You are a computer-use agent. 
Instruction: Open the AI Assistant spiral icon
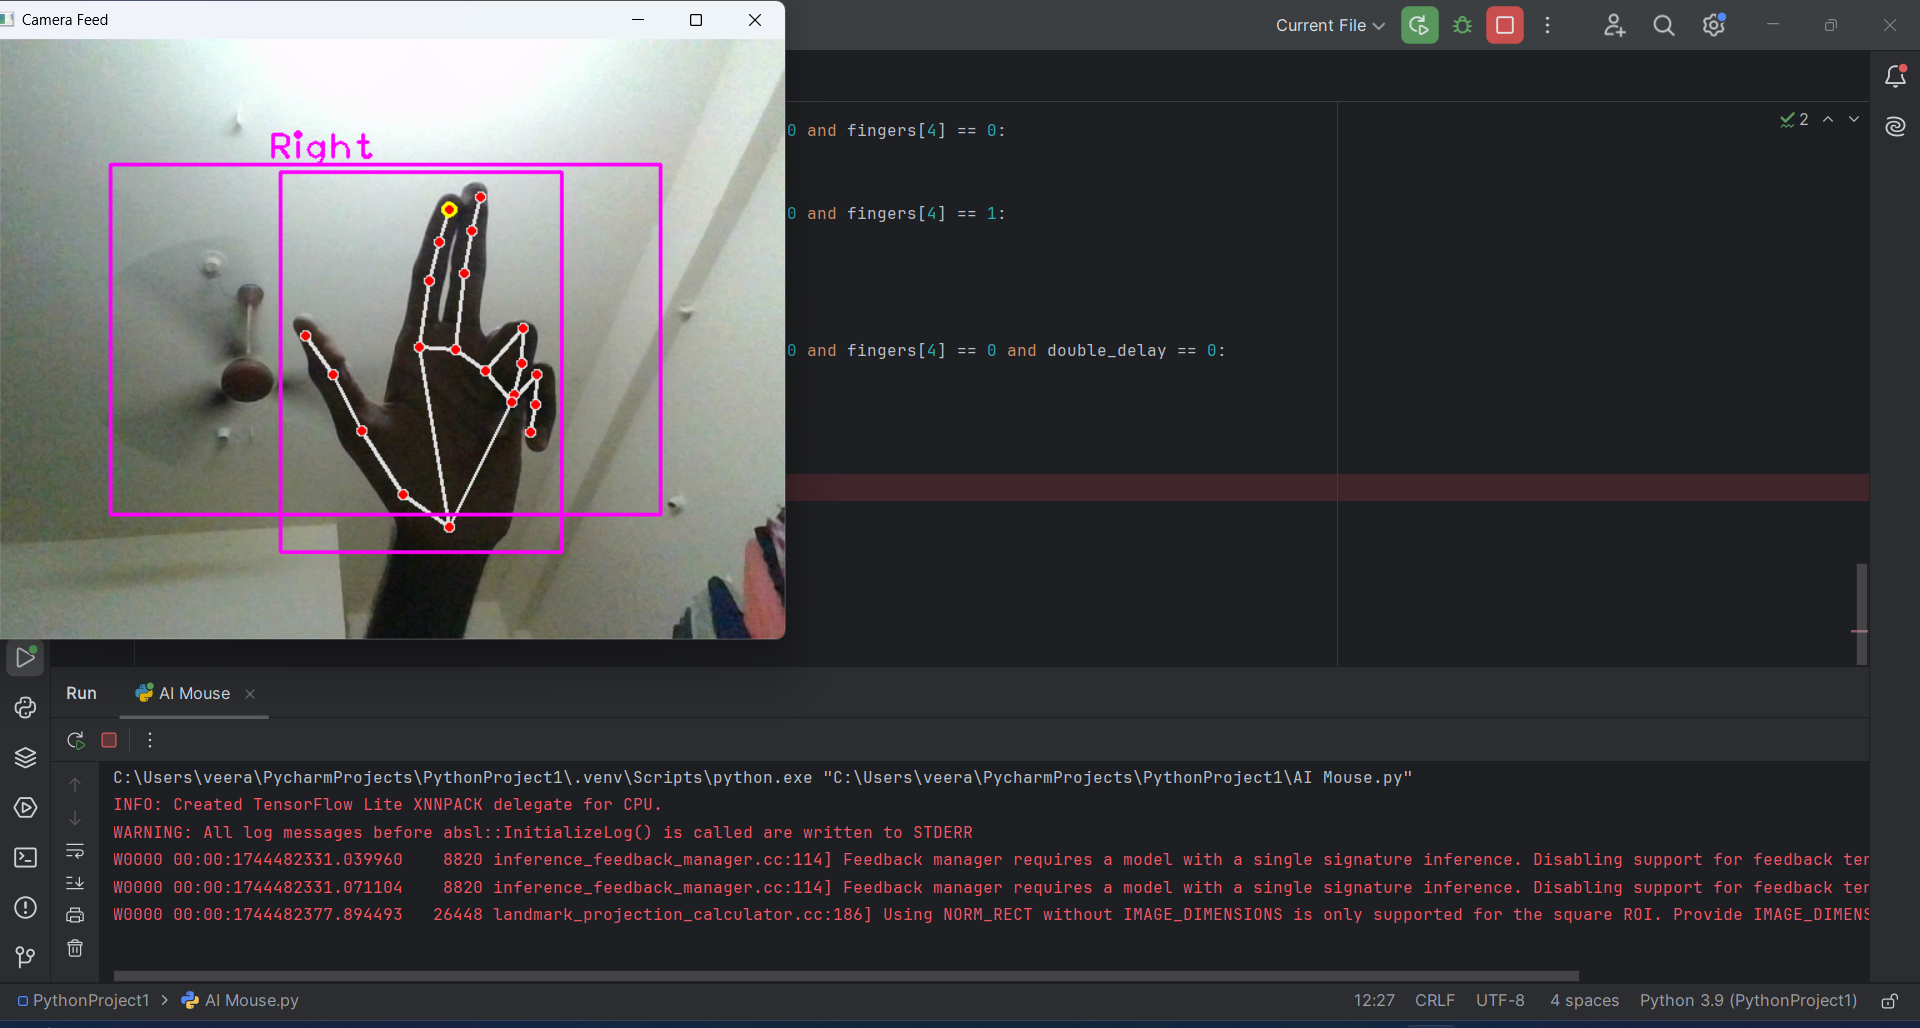pyautogui.click(x=1895, y=126)
